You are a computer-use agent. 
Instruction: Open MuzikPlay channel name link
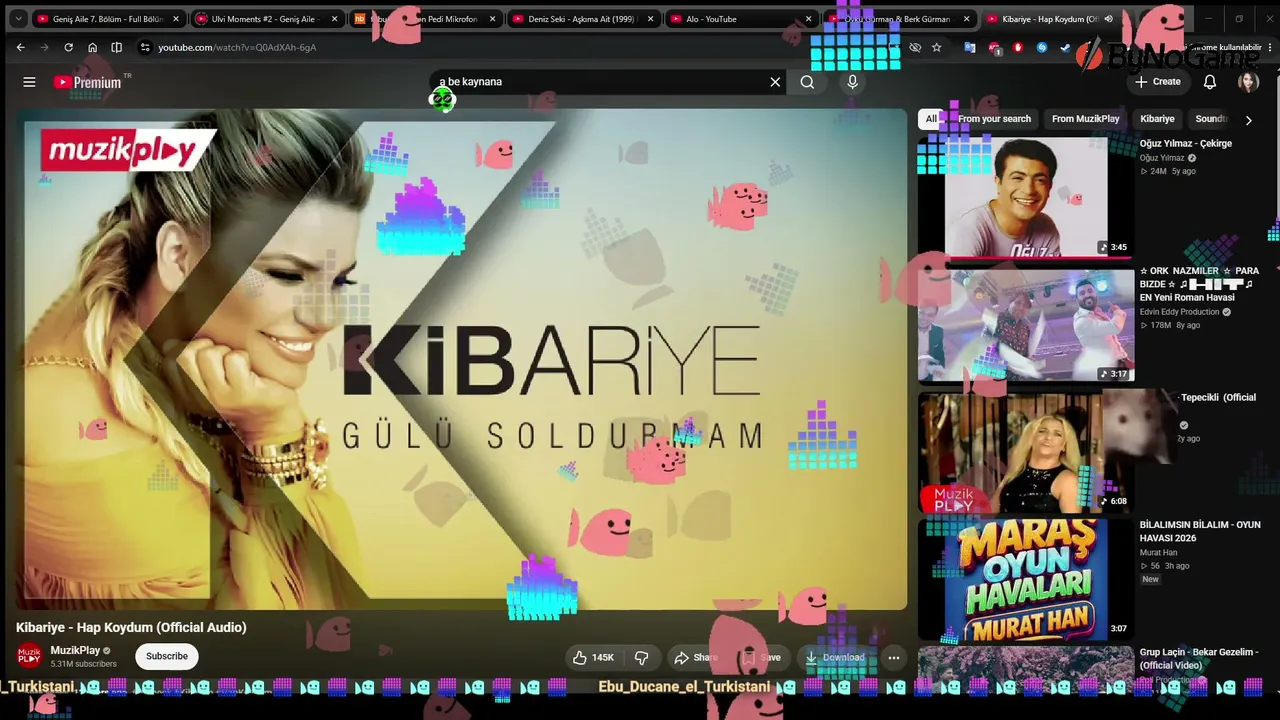(x=75, y=651)
